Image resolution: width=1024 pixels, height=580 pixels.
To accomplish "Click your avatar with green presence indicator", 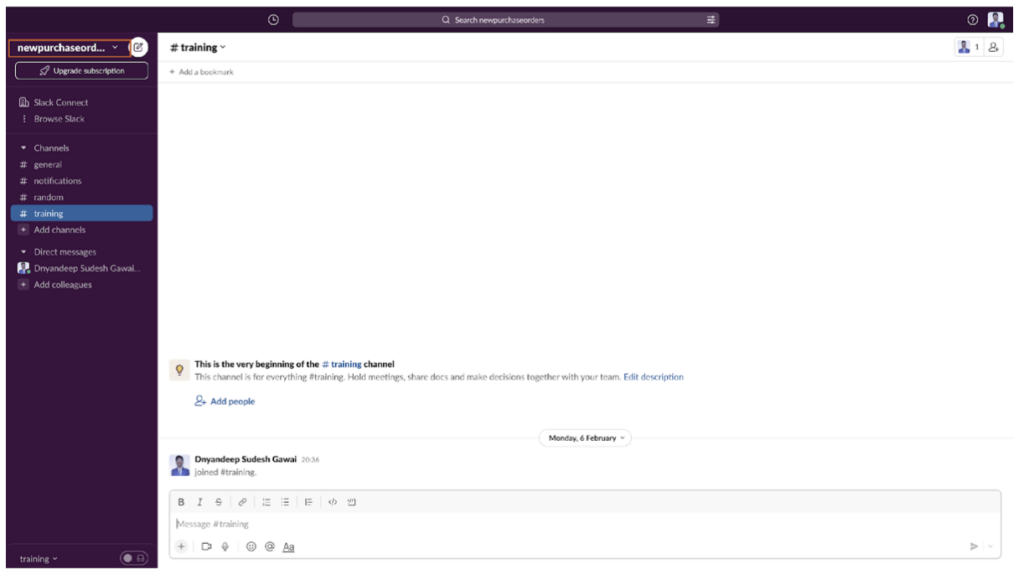I will [995, 19].
